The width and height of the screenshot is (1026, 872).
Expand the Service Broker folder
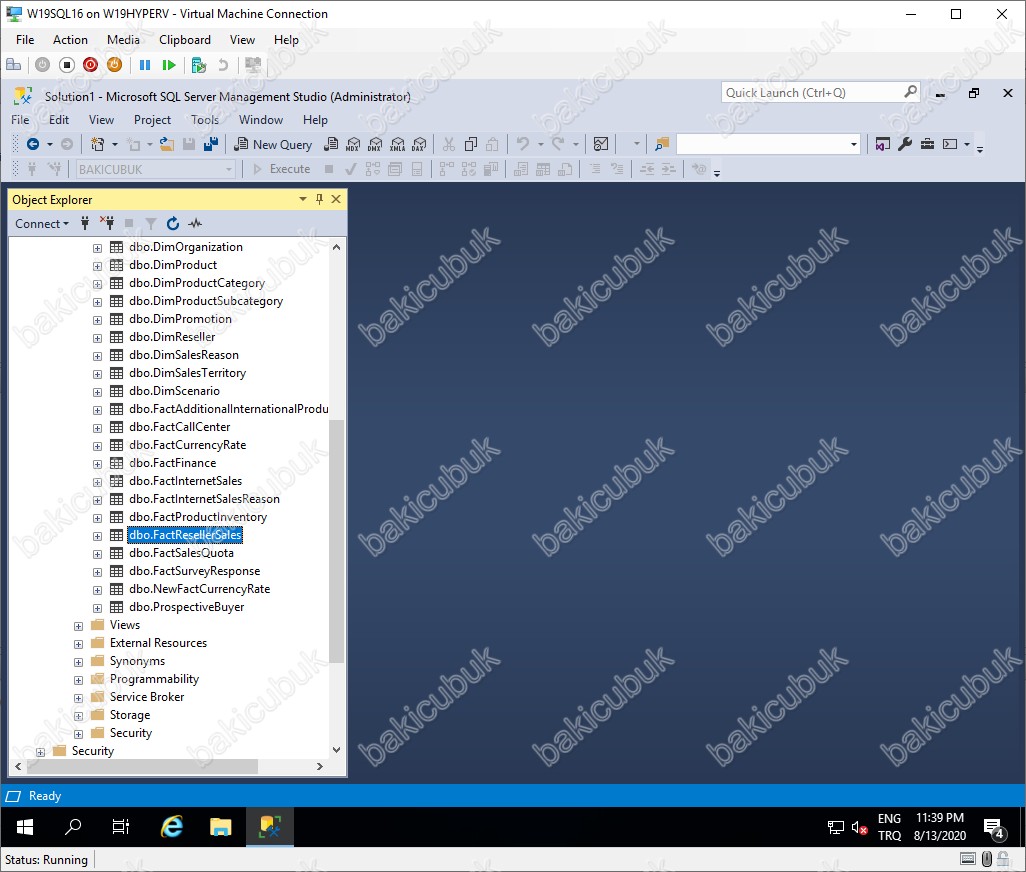[x=78, y=698]
